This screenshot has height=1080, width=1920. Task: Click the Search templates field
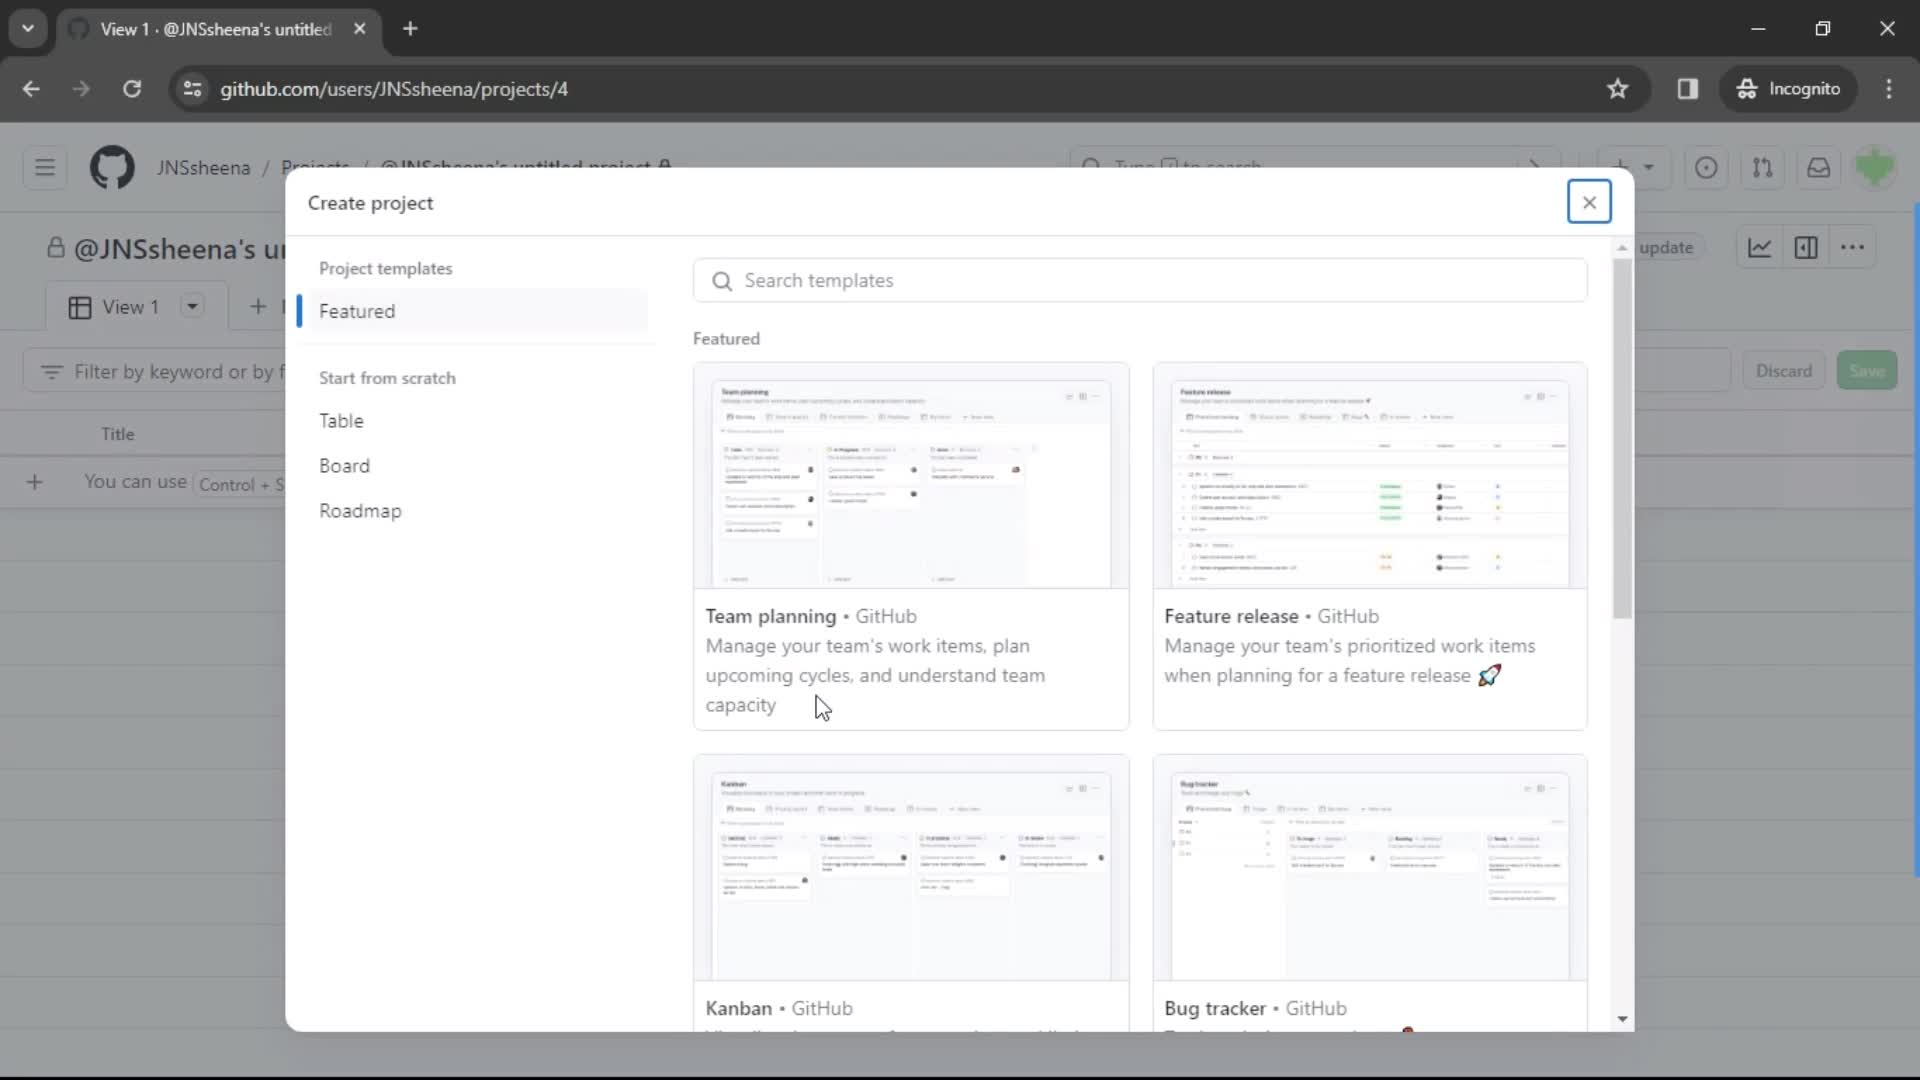click(1140, 281)
